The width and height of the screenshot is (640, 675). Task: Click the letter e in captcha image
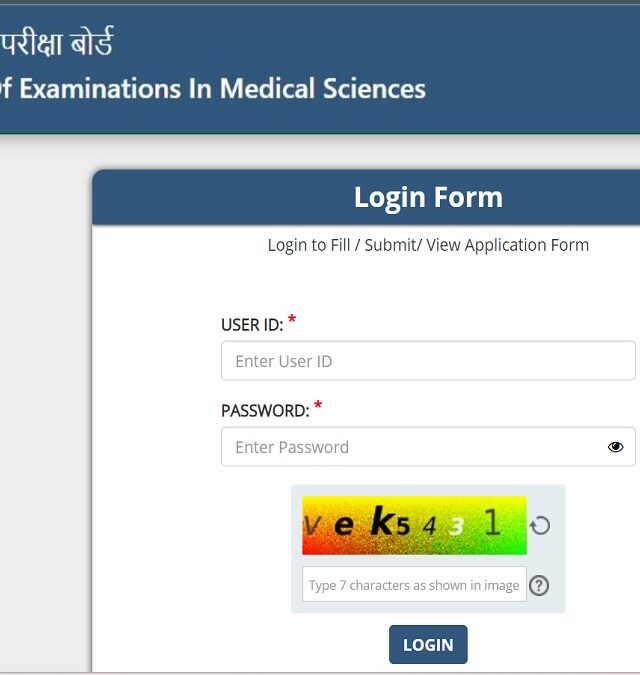click(x=344, y=525)
